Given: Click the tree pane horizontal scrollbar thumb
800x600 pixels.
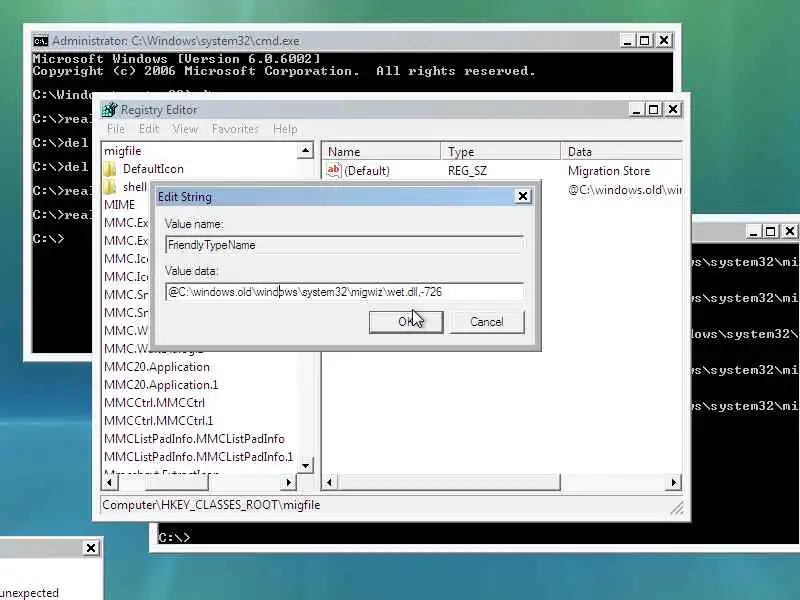Looking at the screenshot, I should [x=176, y=482].
